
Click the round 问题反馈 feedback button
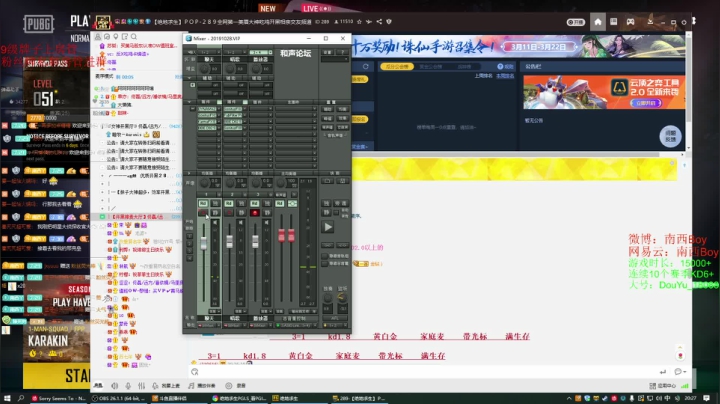[x=670, y=136]
